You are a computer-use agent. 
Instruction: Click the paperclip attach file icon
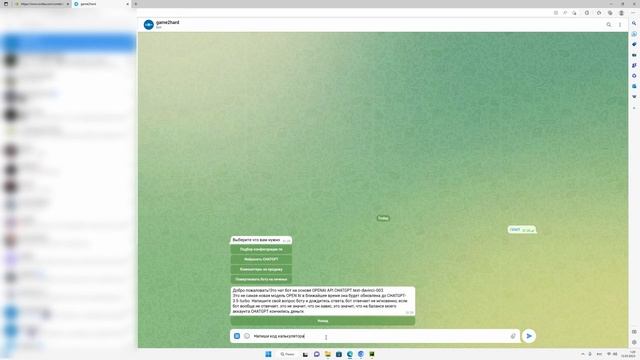(513, 336)
